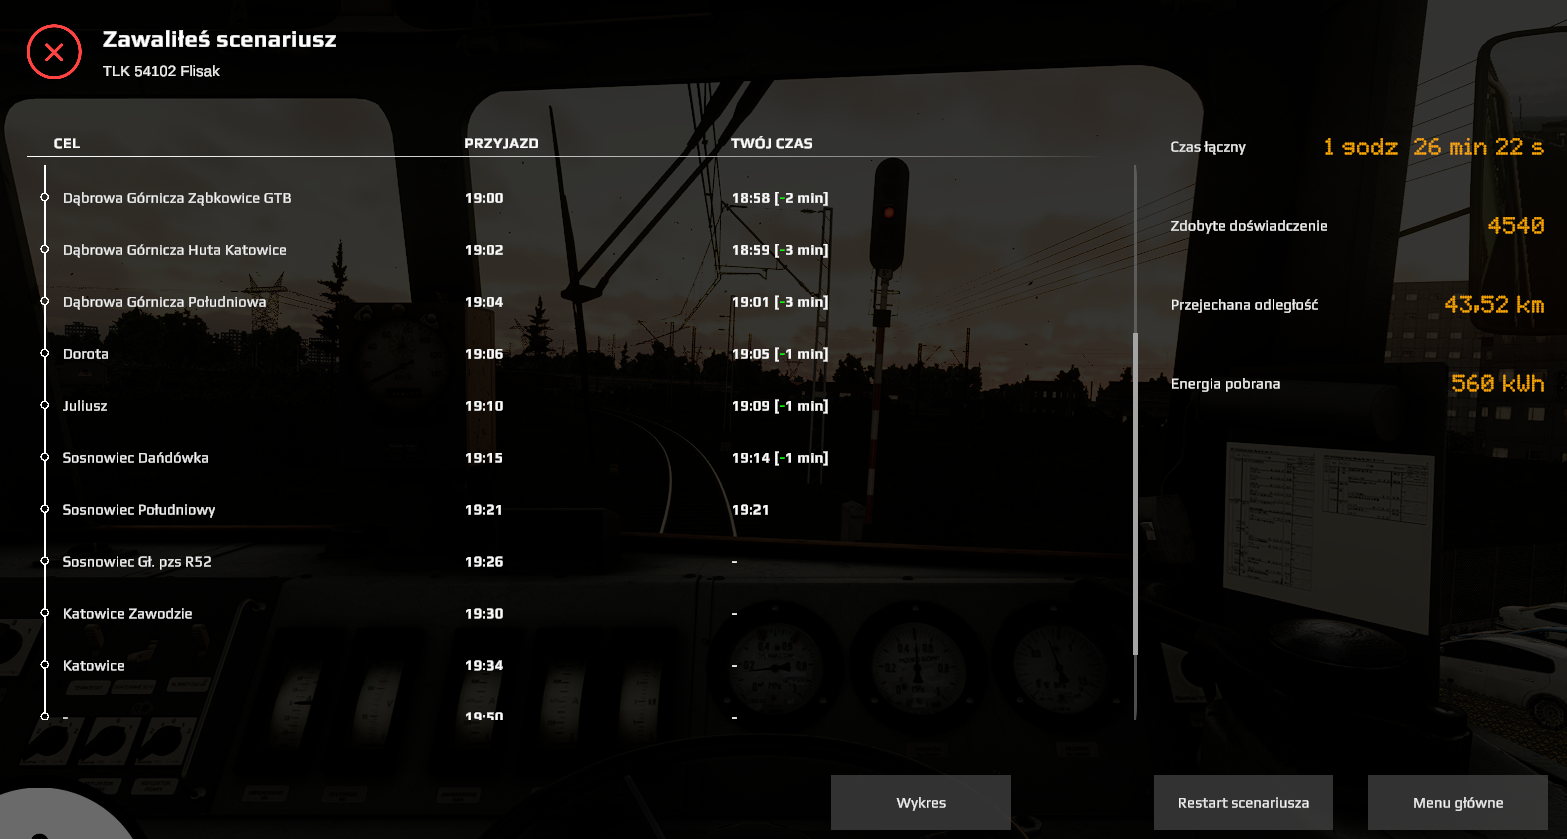Click the total time 1 godz 26 min 22 s
The height and width of the screenshot is (839, 1567).
(x=1433, y=147)
